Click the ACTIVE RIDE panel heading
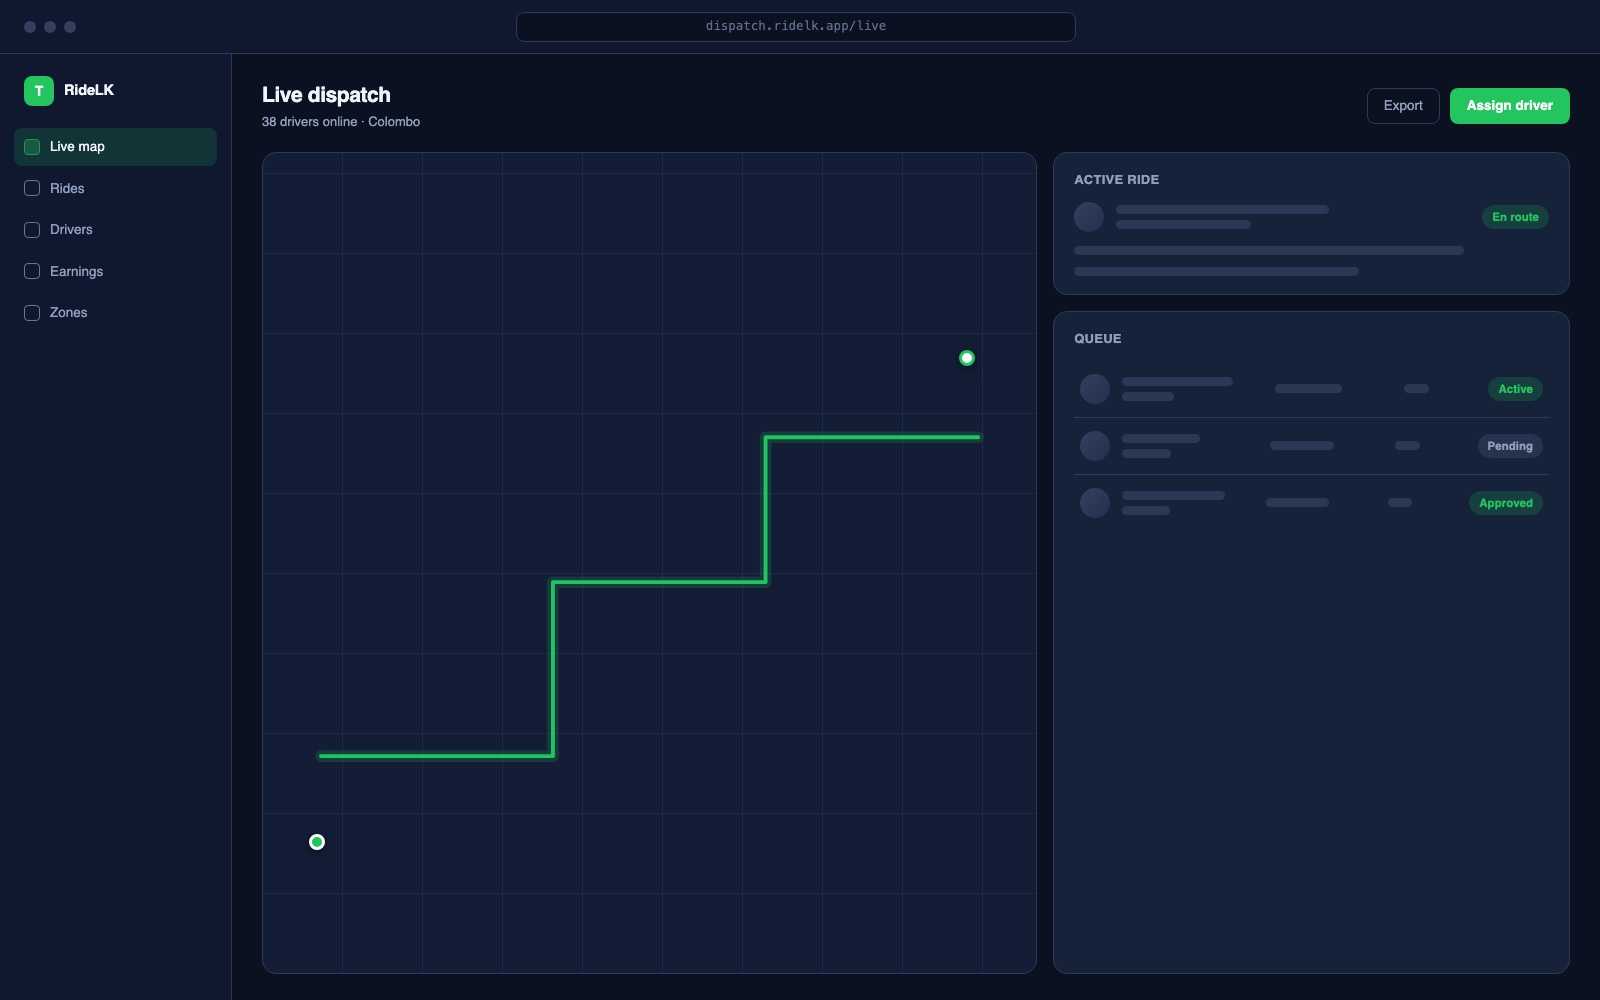The image size is (1600, 1000). [1116, 180]
